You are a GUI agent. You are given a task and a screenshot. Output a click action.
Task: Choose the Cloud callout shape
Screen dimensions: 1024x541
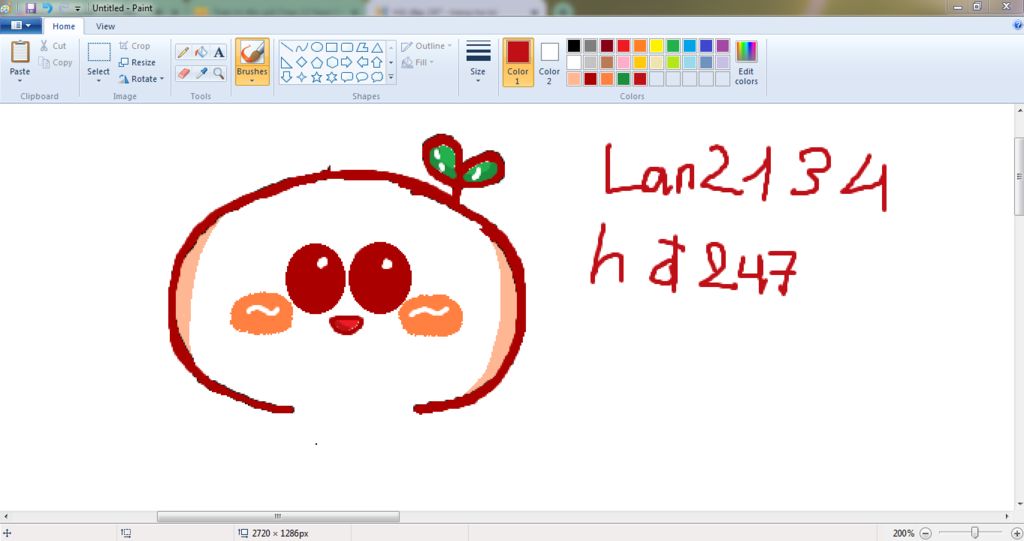[377, 77]
